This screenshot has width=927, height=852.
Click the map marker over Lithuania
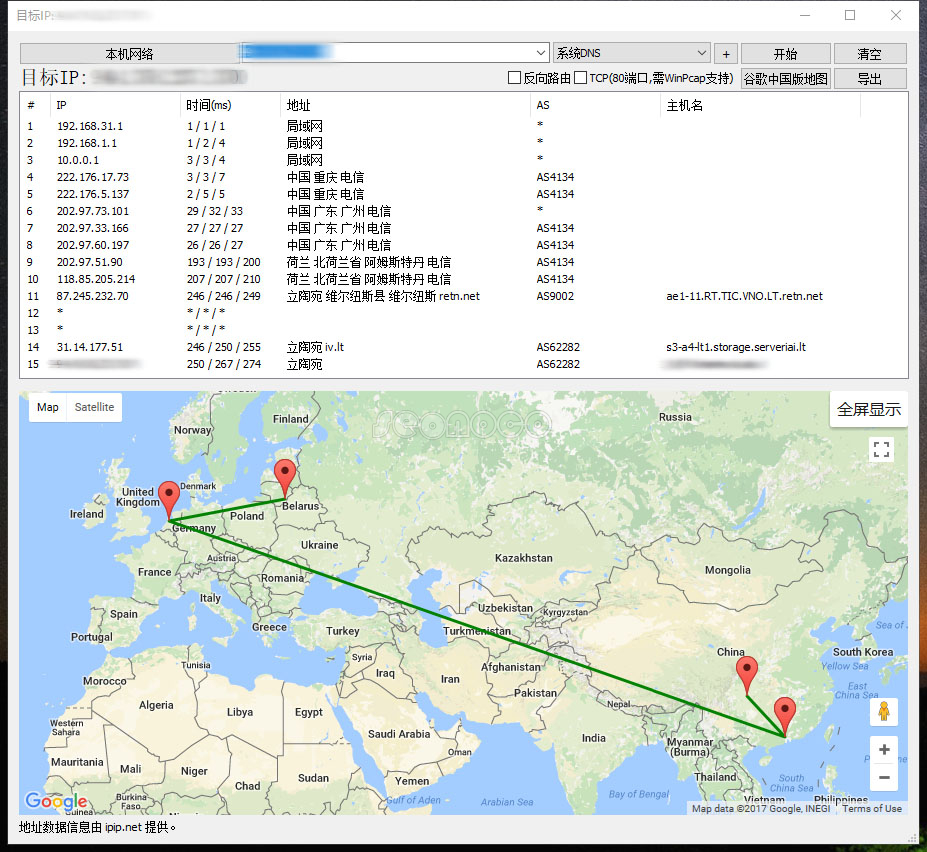click(x=286, y=474)
